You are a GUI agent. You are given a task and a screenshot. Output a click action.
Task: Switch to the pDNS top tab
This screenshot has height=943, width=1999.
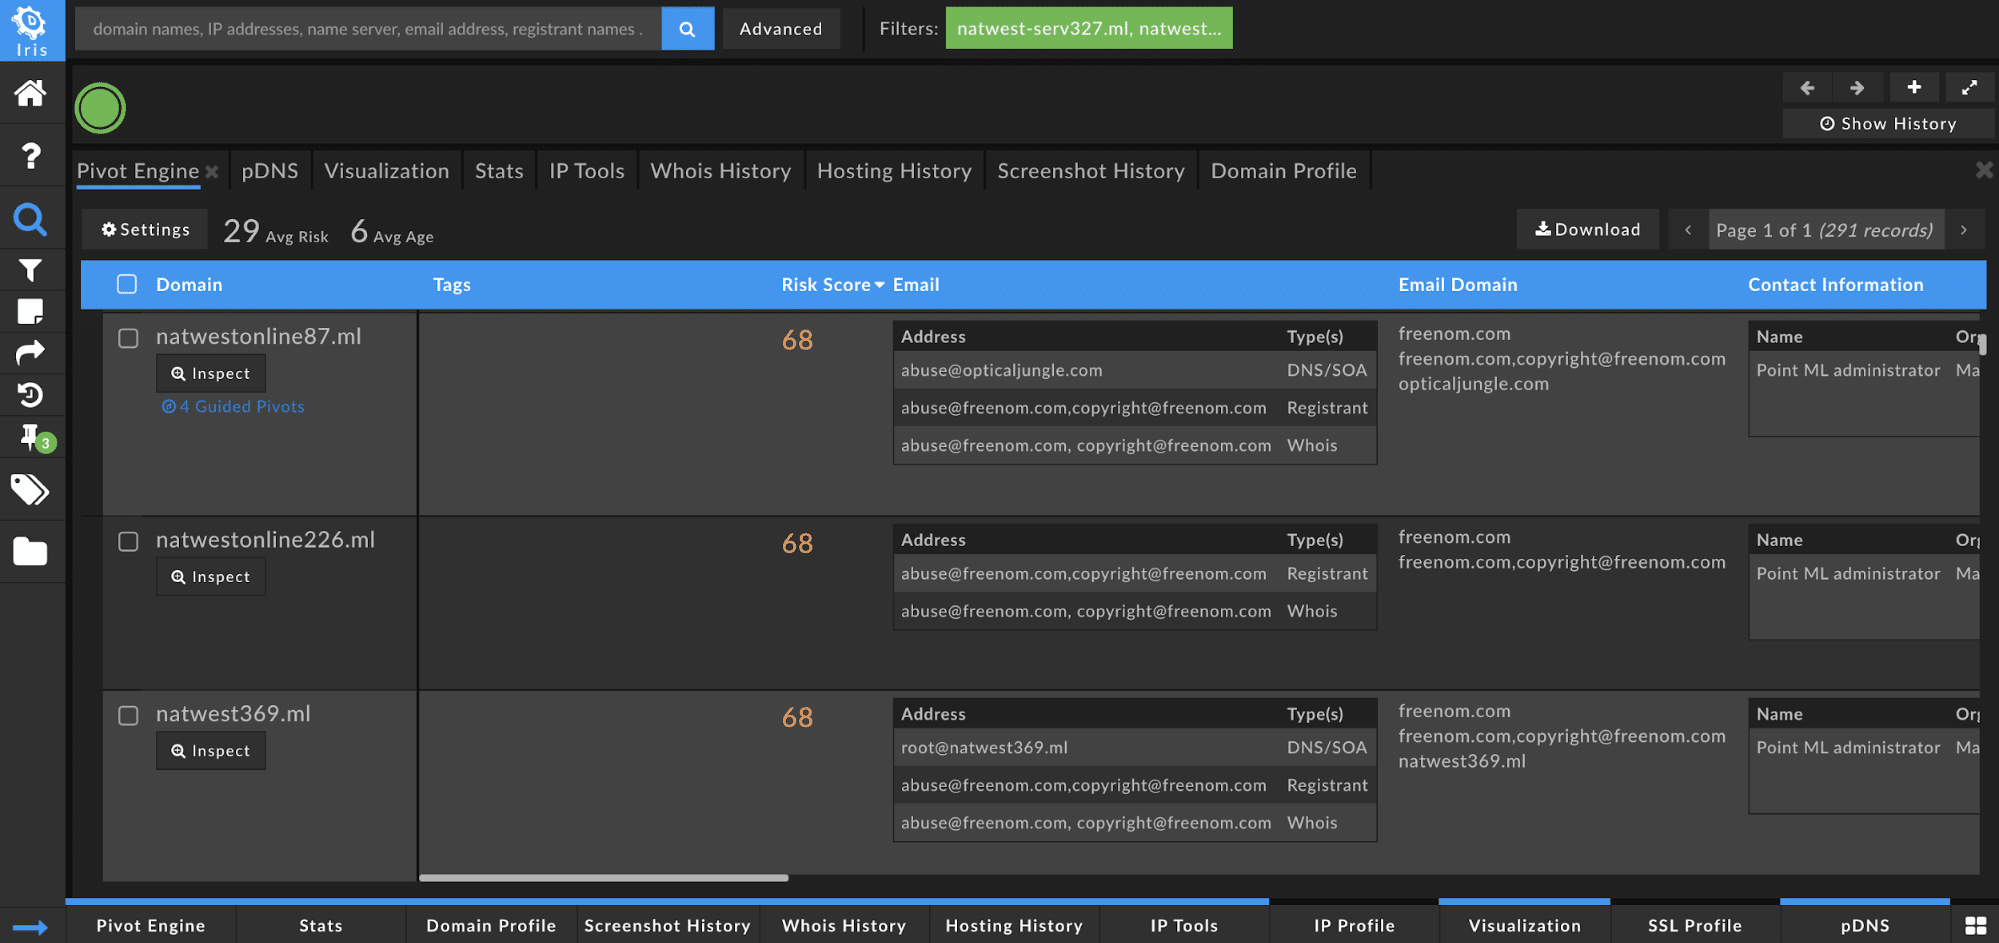click(270, 171)
